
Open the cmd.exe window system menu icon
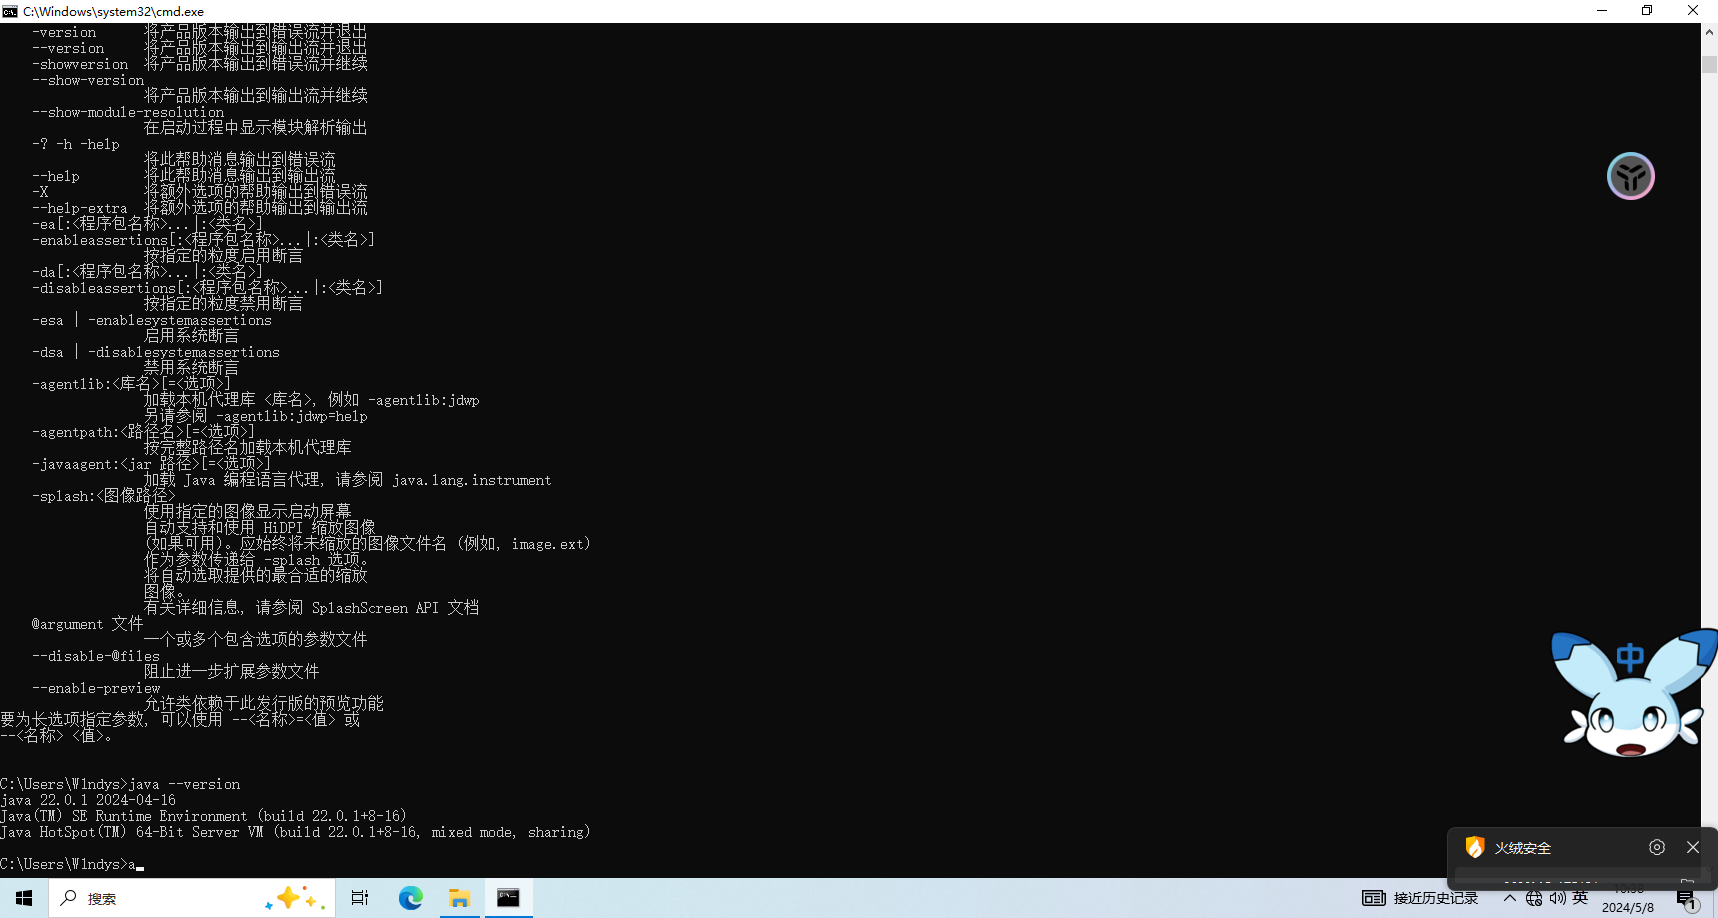(10, 11)
